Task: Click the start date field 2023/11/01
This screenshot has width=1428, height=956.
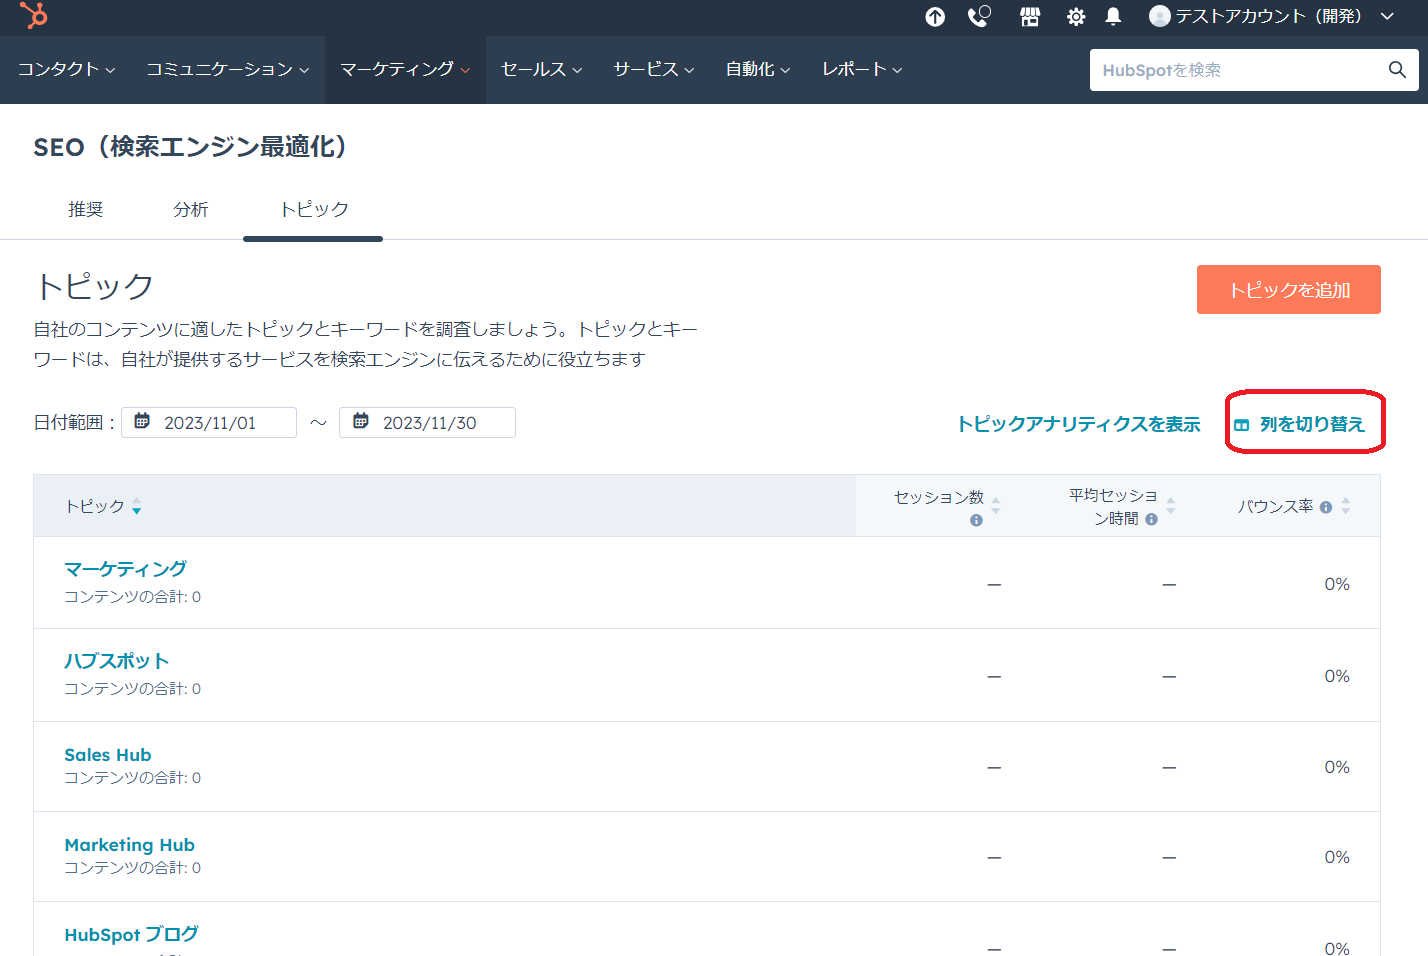Action: [209, 422]
